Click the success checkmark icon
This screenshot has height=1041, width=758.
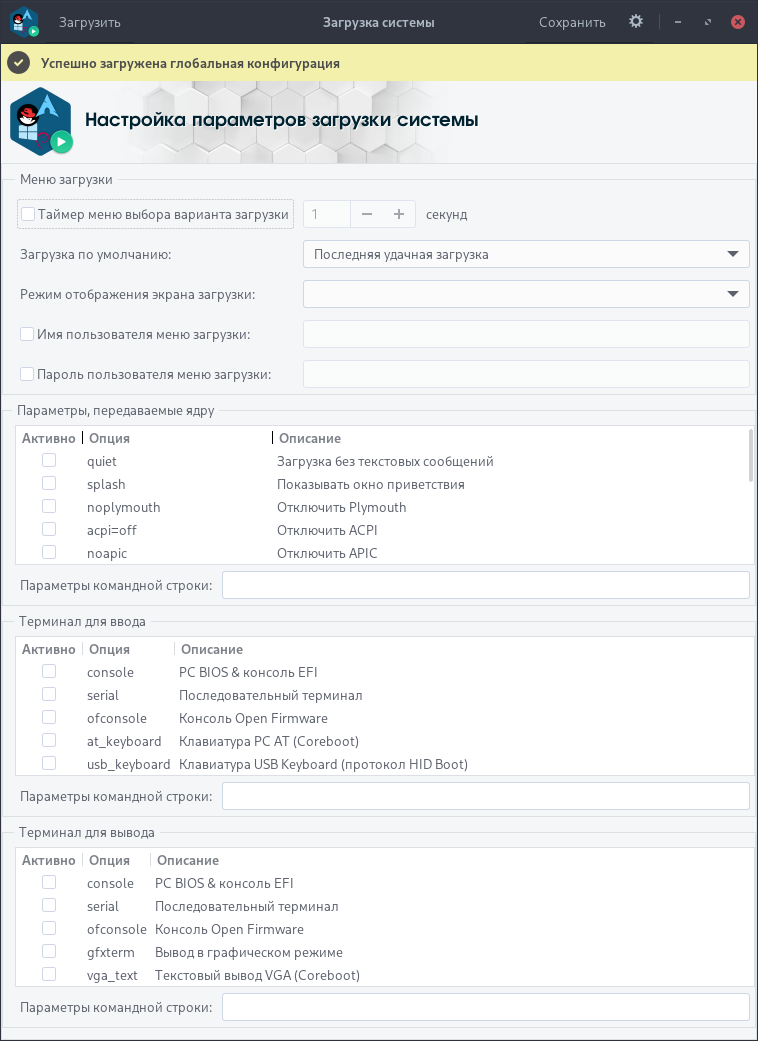point(18,62)
